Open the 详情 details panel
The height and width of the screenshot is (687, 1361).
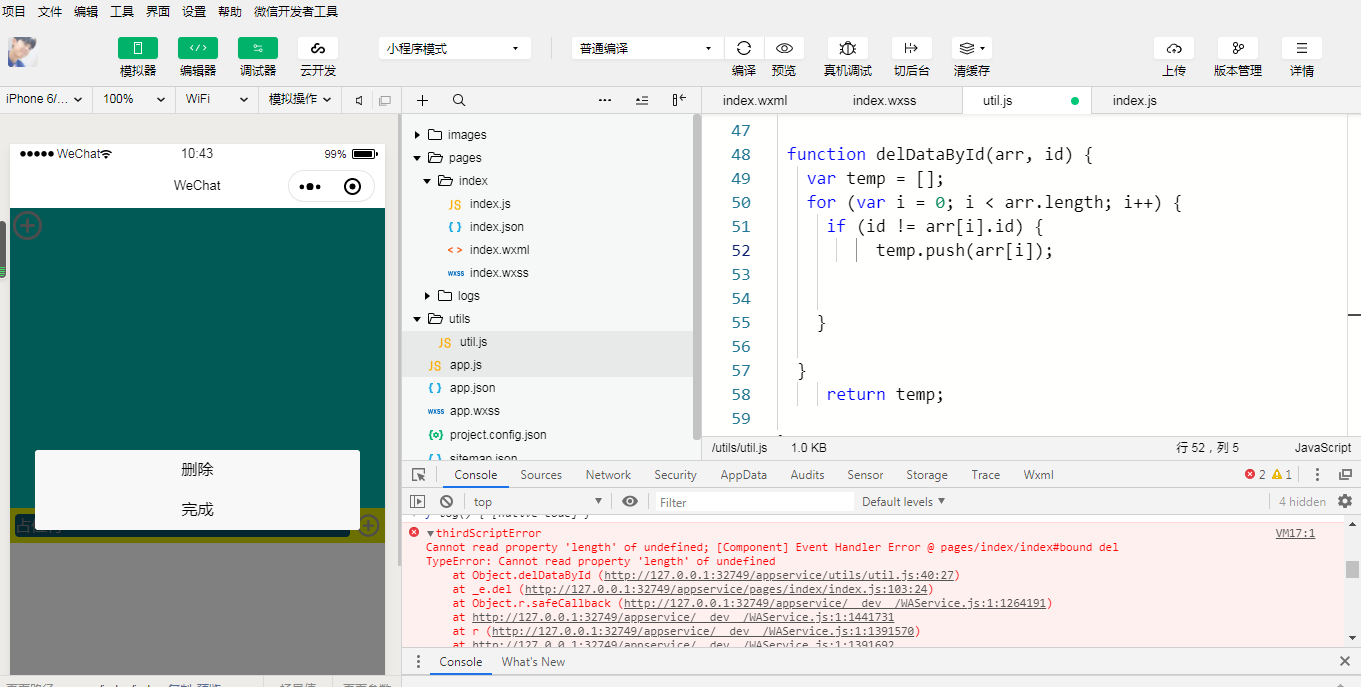[x=1302, y=48]
